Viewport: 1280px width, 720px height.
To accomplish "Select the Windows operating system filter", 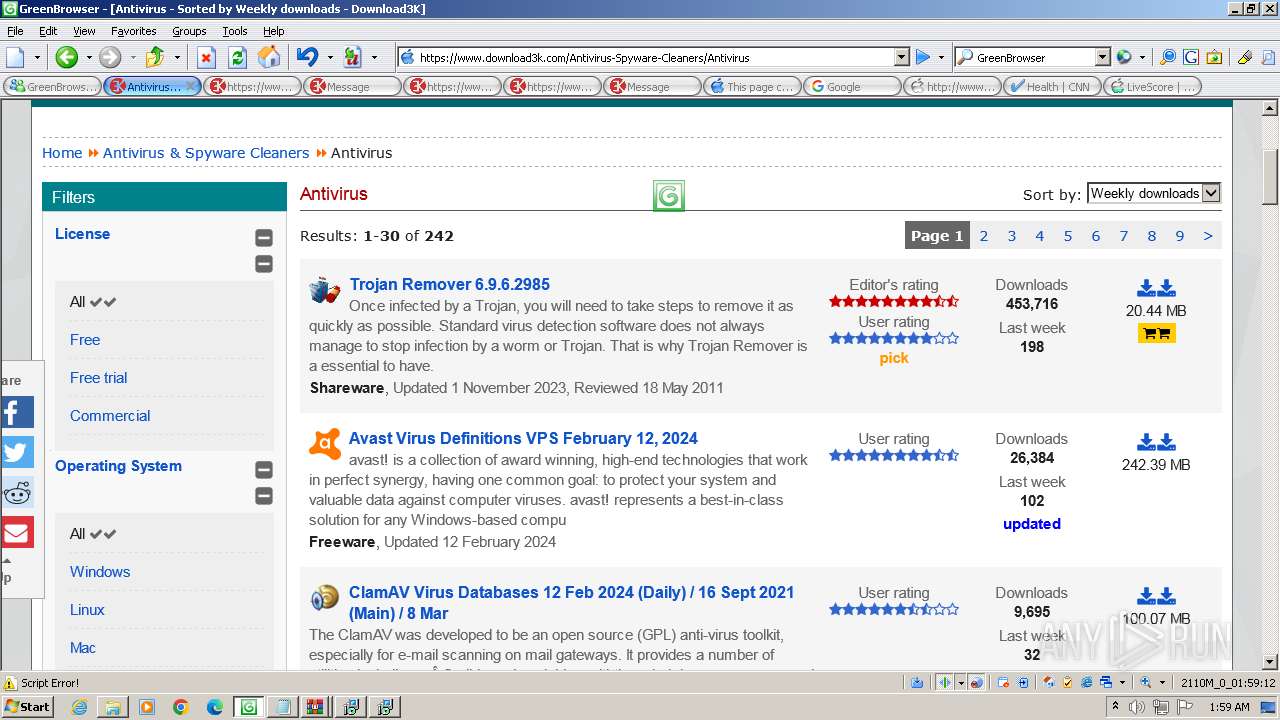I will click(100, 572).
